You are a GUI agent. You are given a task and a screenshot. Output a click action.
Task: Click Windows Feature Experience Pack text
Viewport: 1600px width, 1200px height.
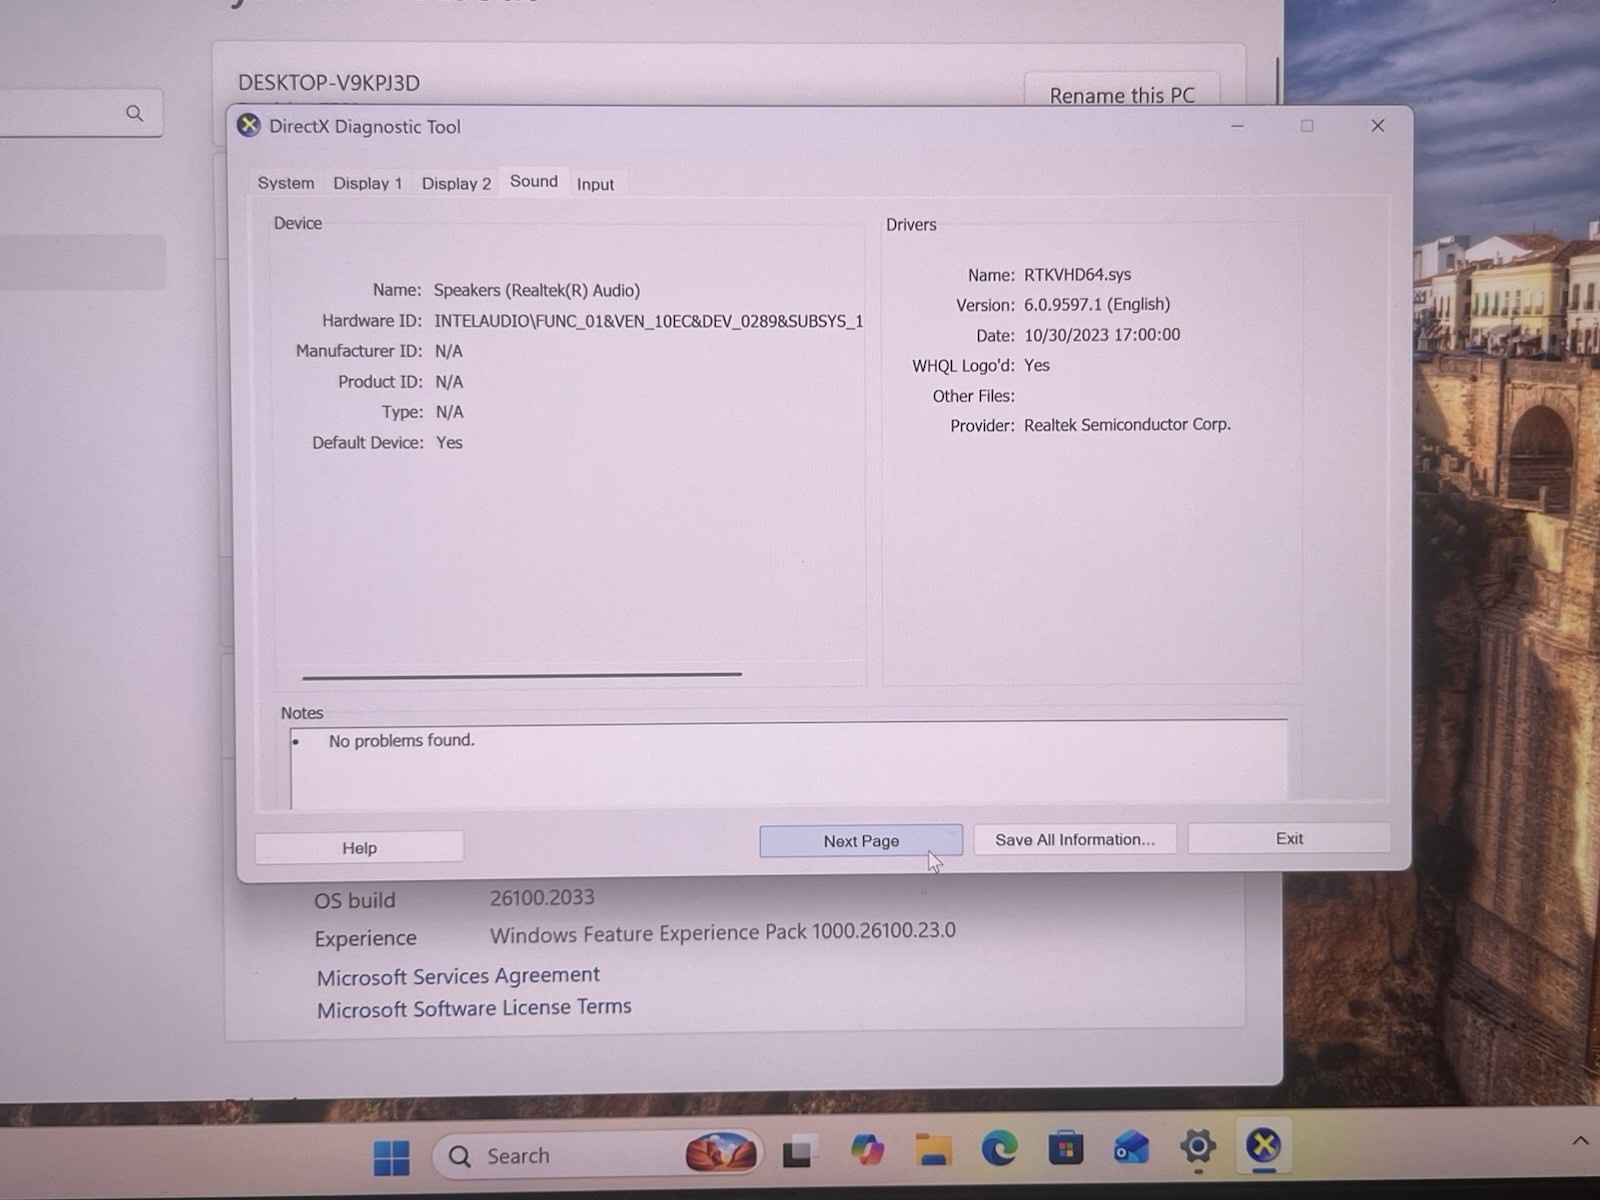tap(723, 932)
